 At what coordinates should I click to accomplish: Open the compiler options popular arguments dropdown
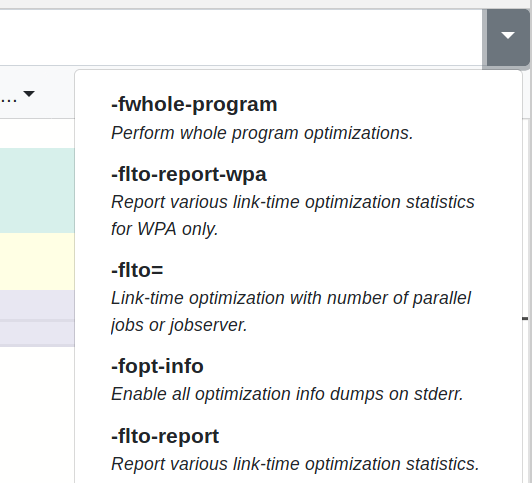(x=508, y=37)
